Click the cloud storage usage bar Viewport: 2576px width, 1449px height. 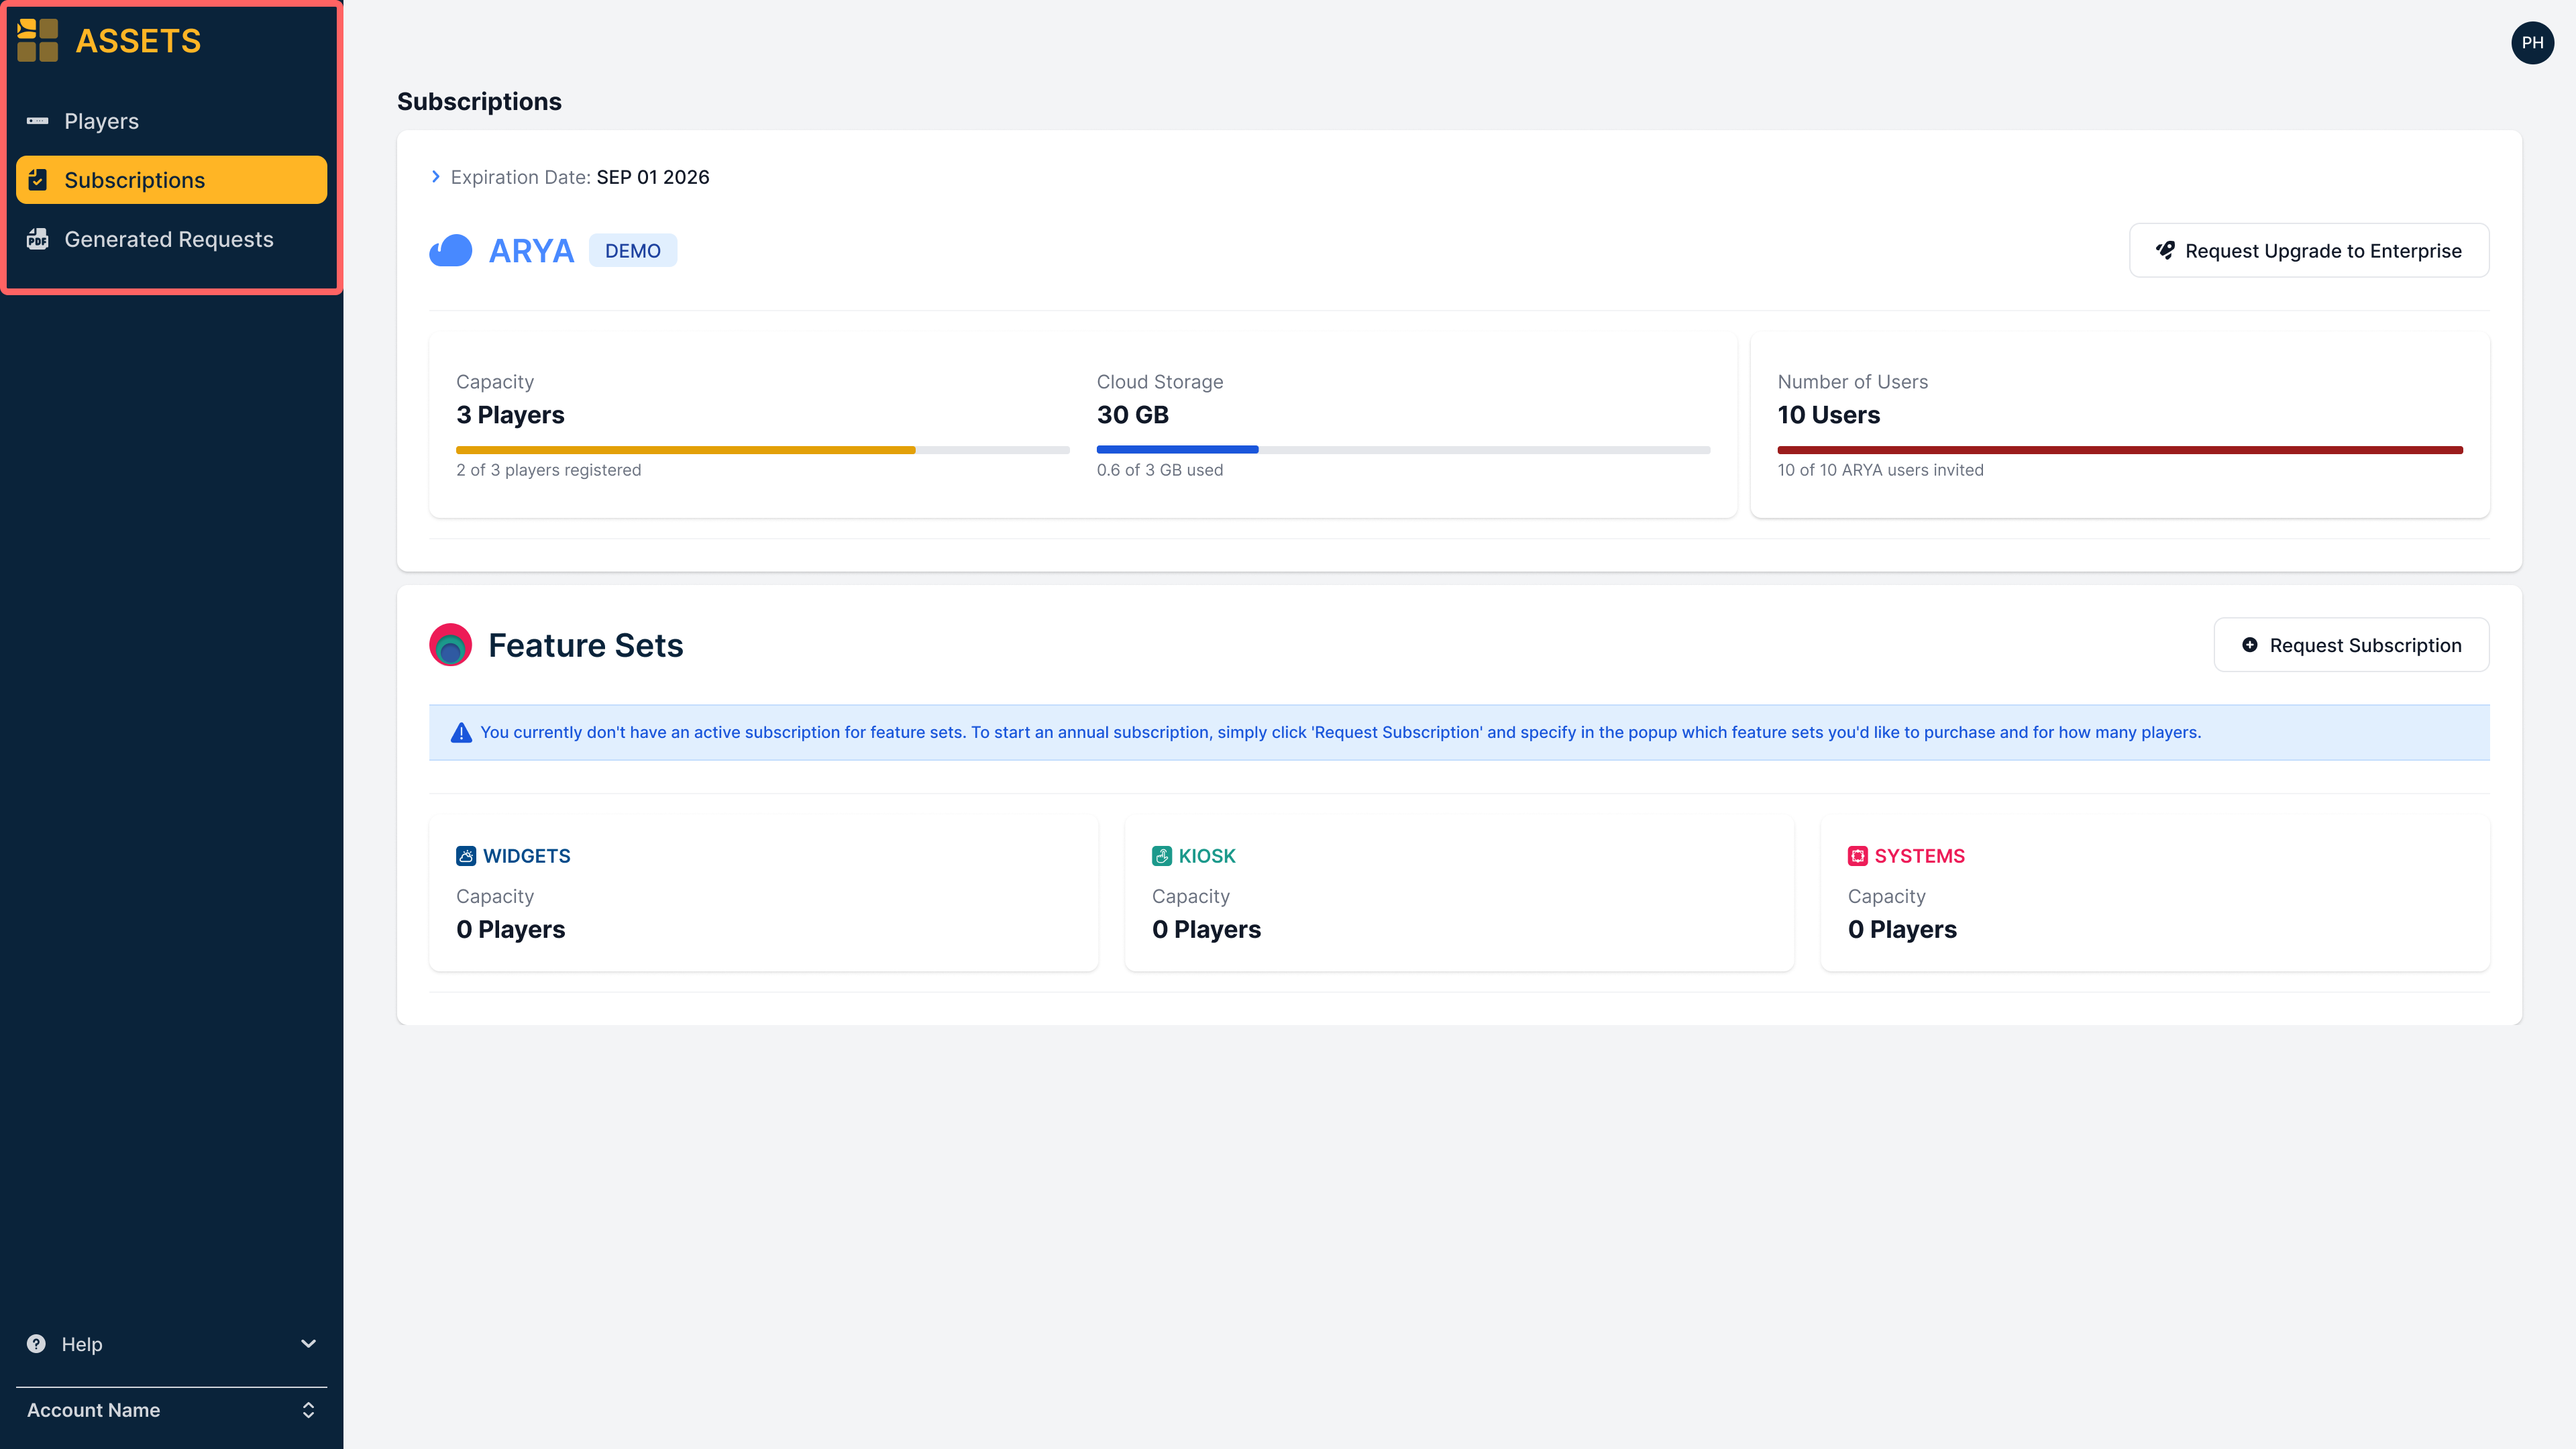pos(1403,450)
